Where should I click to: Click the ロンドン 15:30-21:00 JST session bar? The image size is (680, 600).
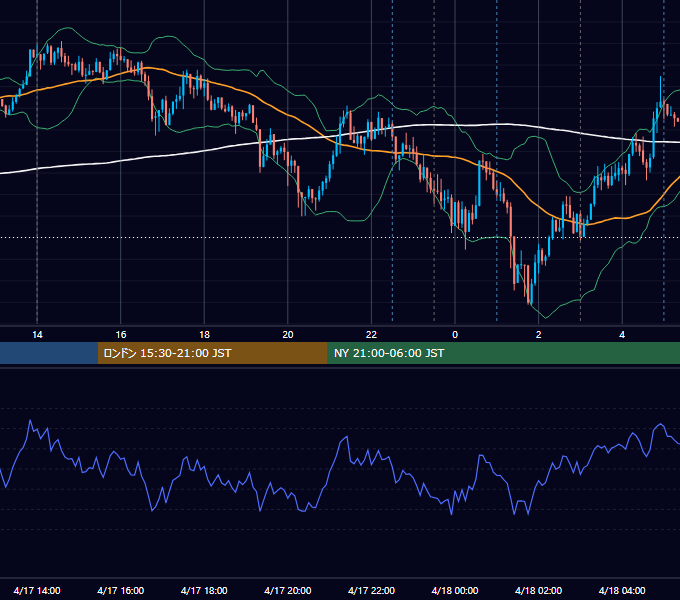click(x=212, y=353)
